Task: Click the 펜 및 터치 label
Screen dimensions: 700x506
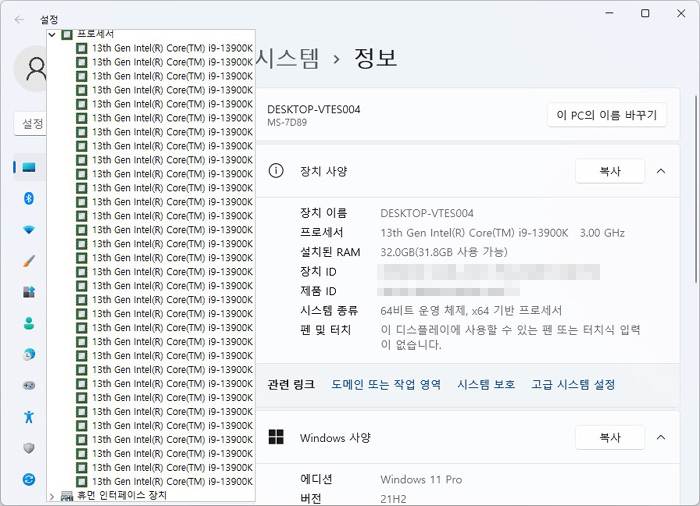Action: (325, 330)
